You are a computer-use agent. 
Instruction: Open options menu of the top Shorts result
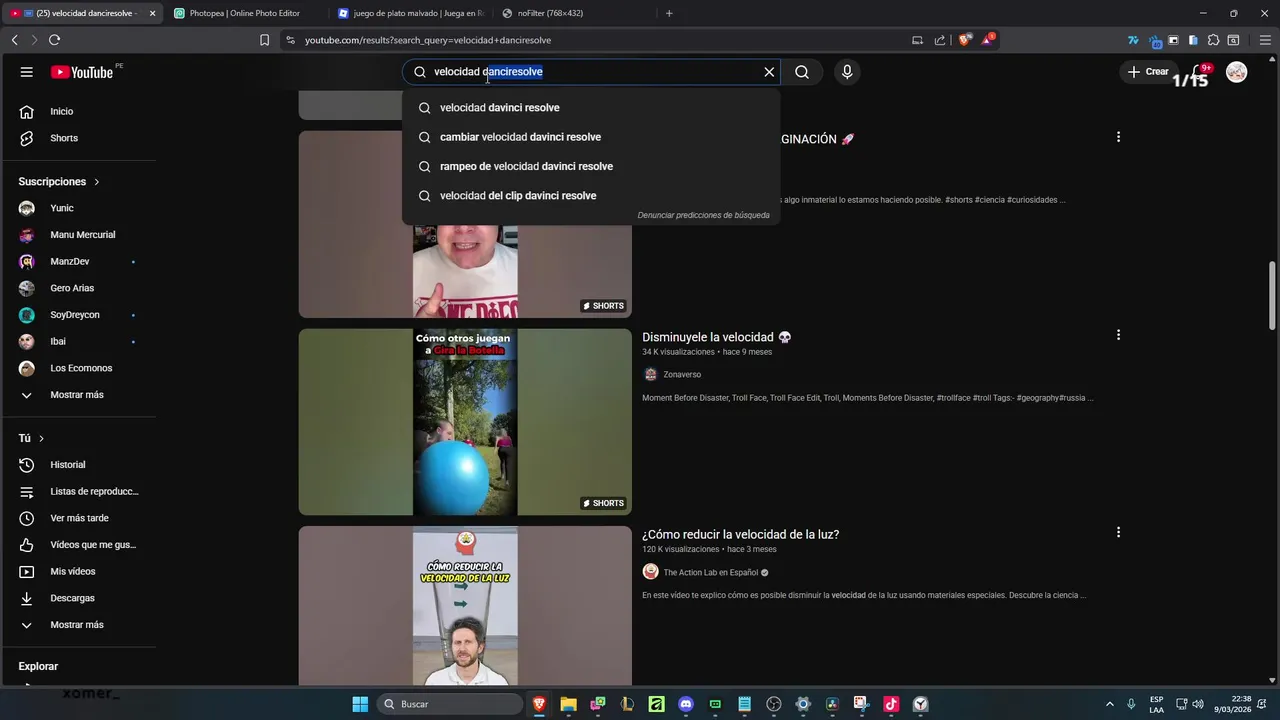coord(1118,137)
